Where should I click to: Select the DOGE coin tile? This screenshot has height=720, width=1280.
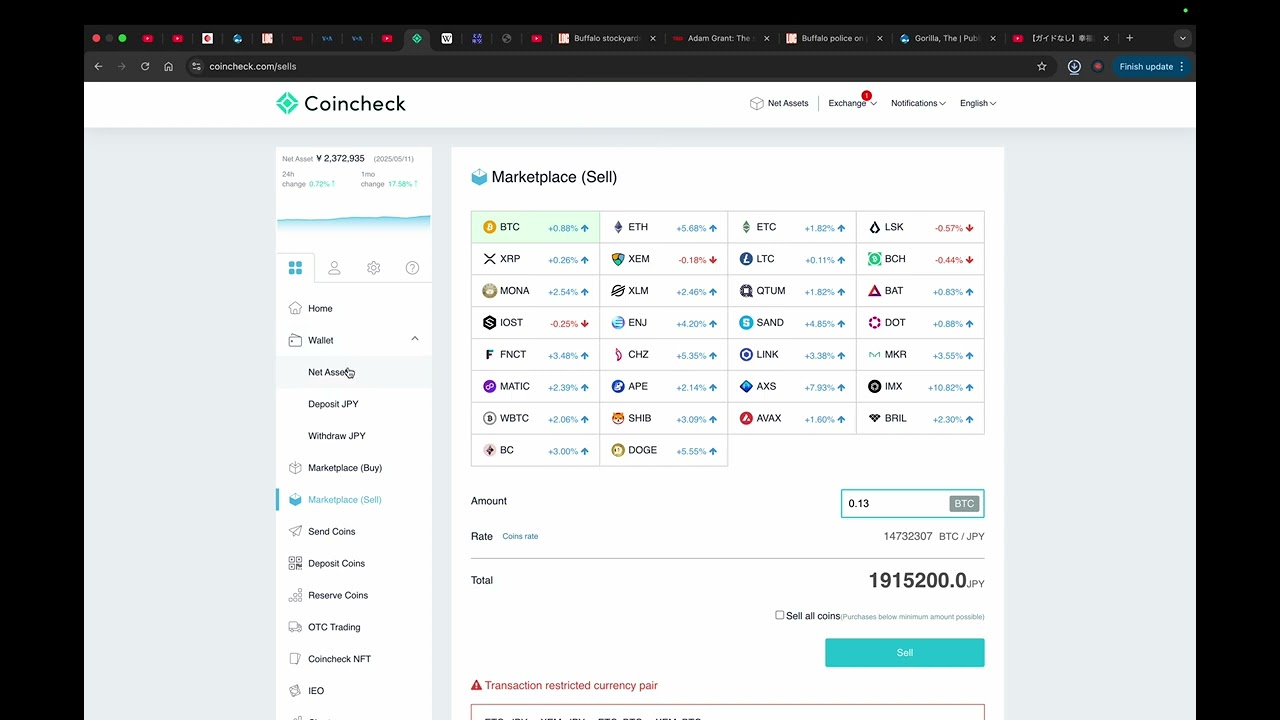pos(664,451)
